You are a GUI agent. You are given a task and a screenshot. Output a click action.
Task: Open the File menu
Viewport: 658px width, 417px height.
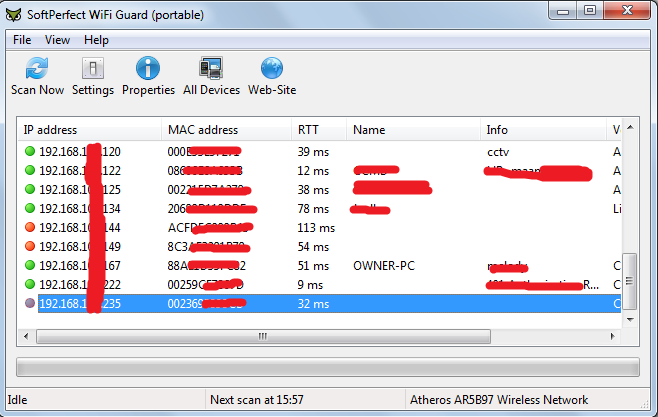coord(22,40)
